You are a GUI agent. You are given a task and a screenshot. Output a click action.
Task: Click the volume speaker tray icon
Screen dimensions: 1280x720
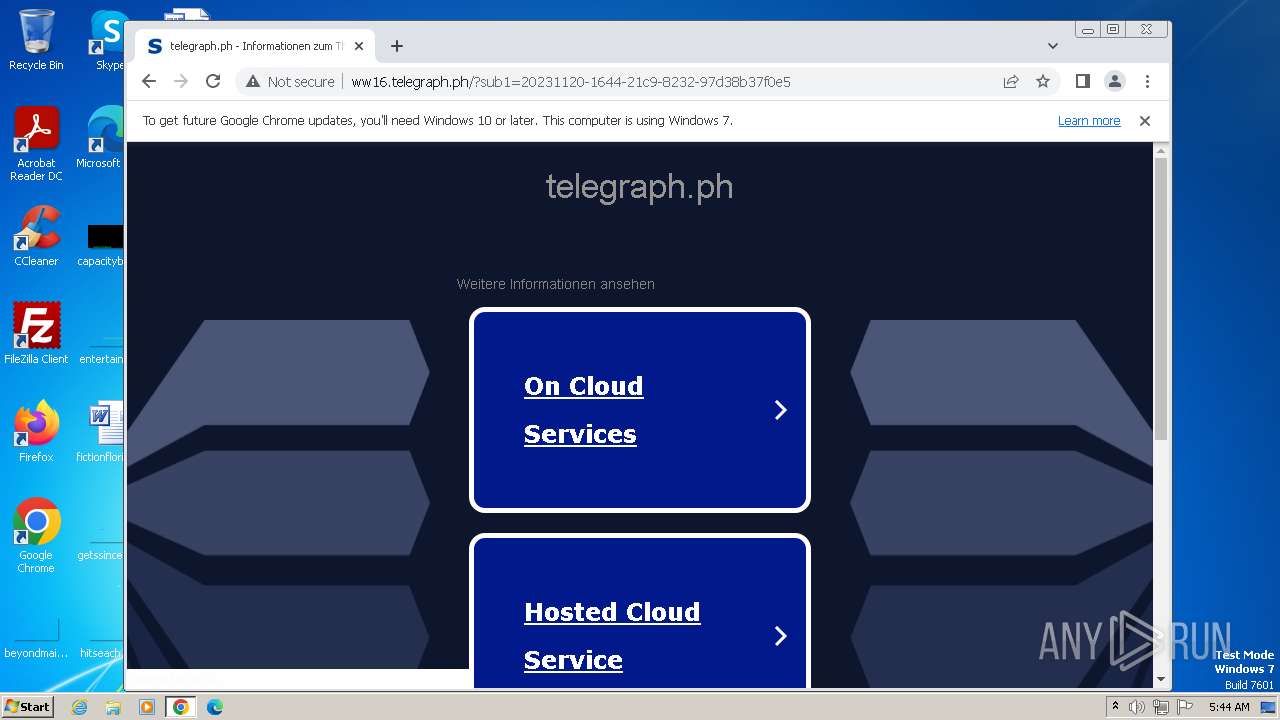coord(1137,707)
